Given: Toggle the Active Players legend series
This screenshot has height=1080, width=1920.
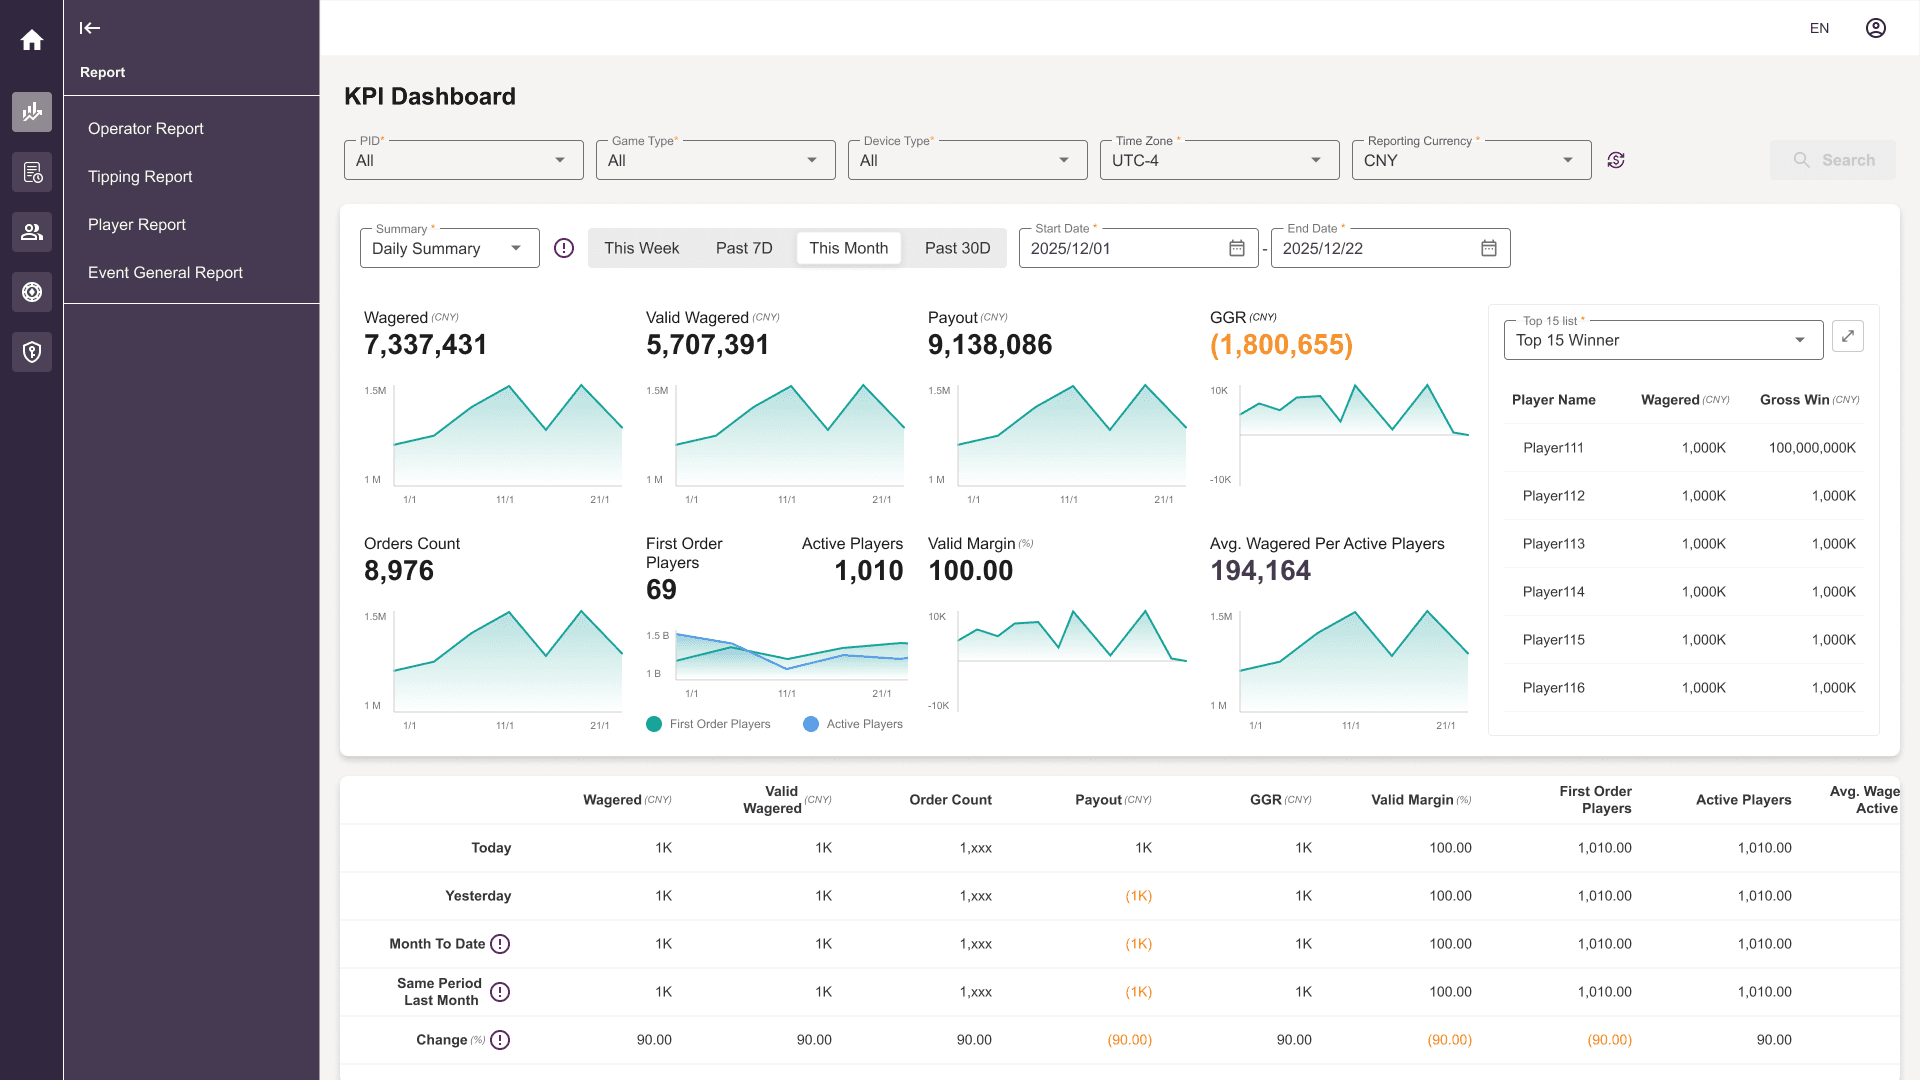Looking at the screenshot, I should 853,724.
